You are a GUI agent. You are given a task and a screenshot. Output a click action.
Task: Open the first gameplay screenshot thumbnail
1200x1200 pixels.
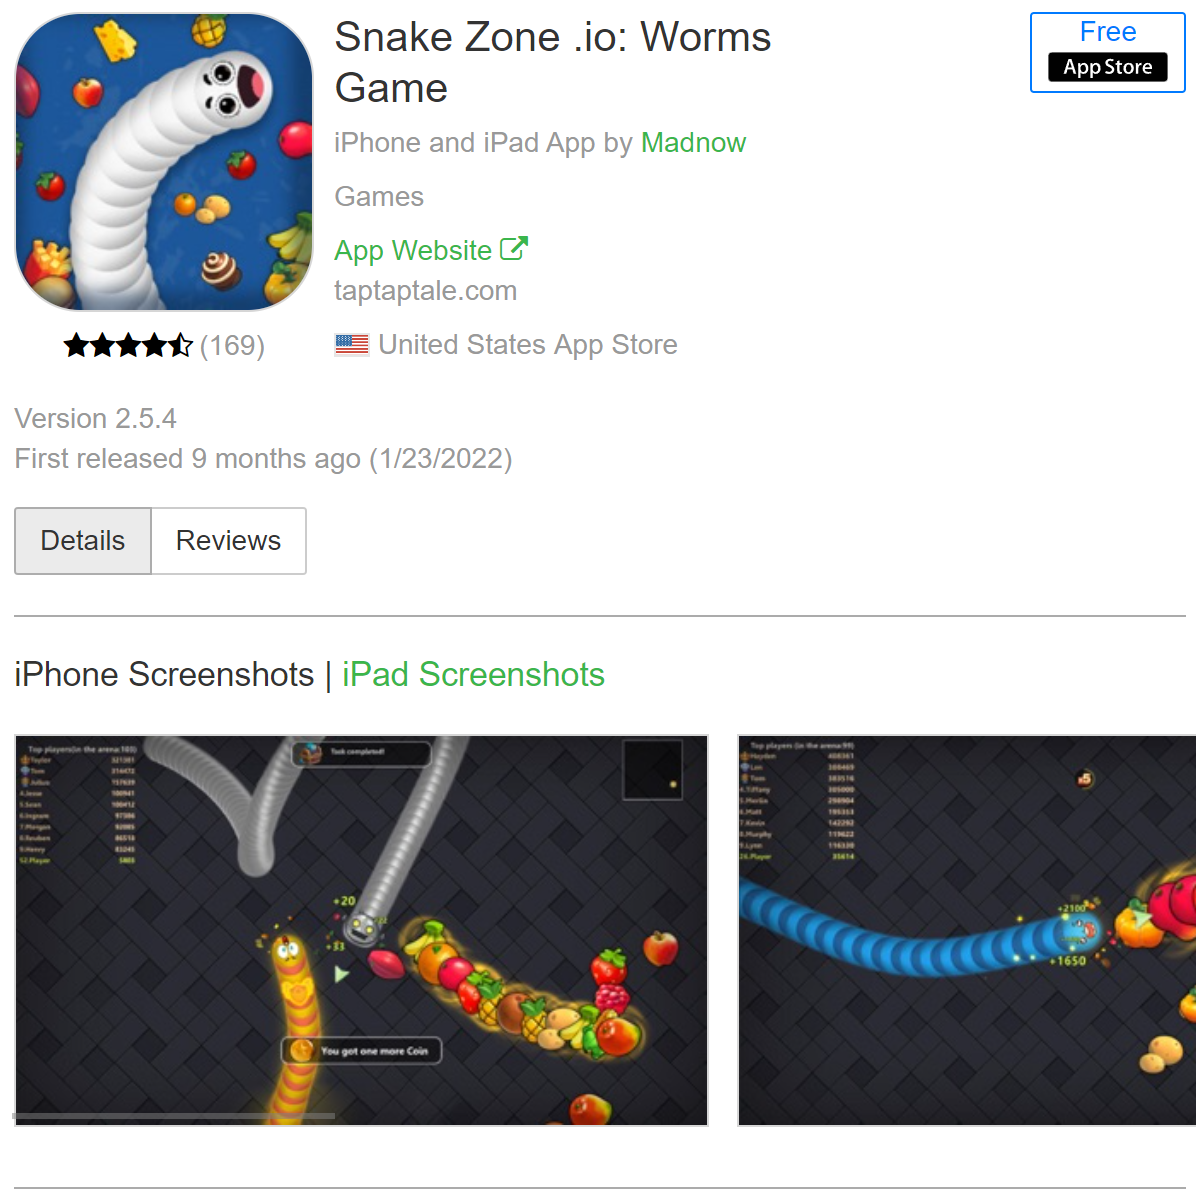[361, 930]
